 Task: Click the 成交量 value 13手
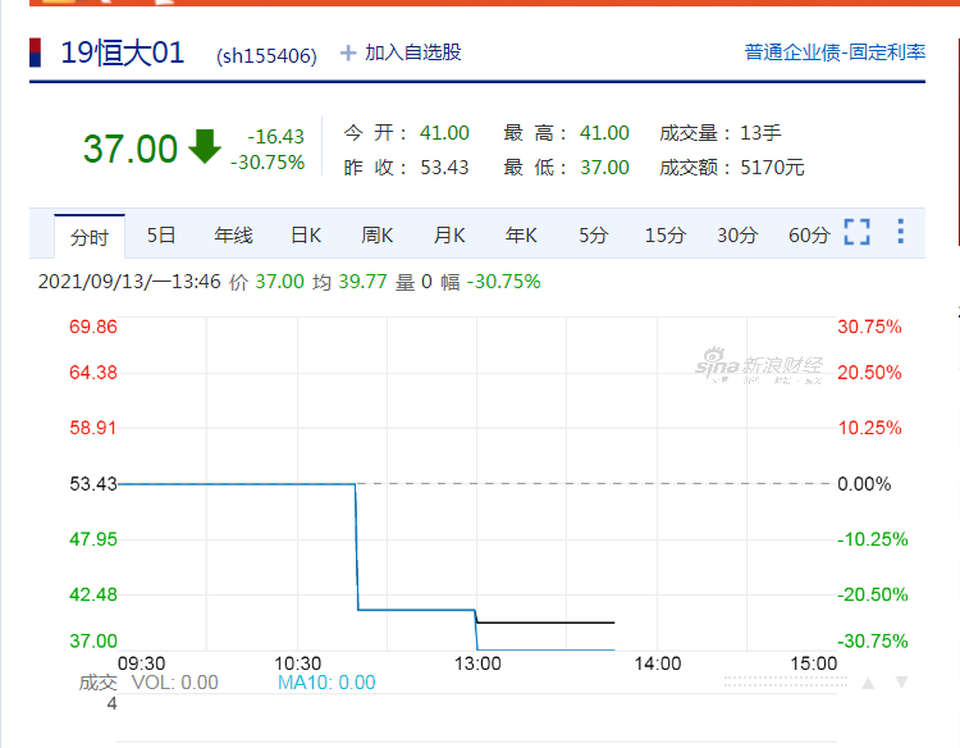(760, 133)
